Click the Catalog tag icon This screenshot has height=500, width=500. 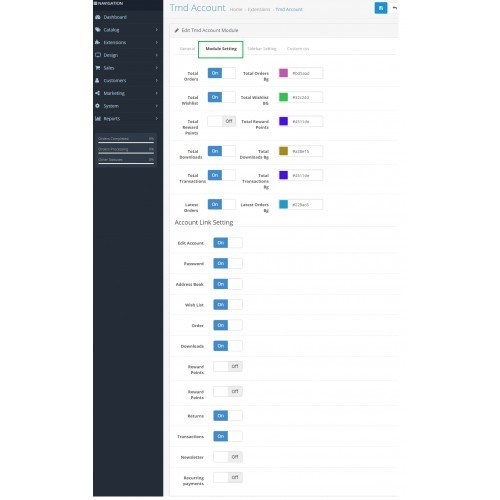pyautogui.click(x=98, y=30)
